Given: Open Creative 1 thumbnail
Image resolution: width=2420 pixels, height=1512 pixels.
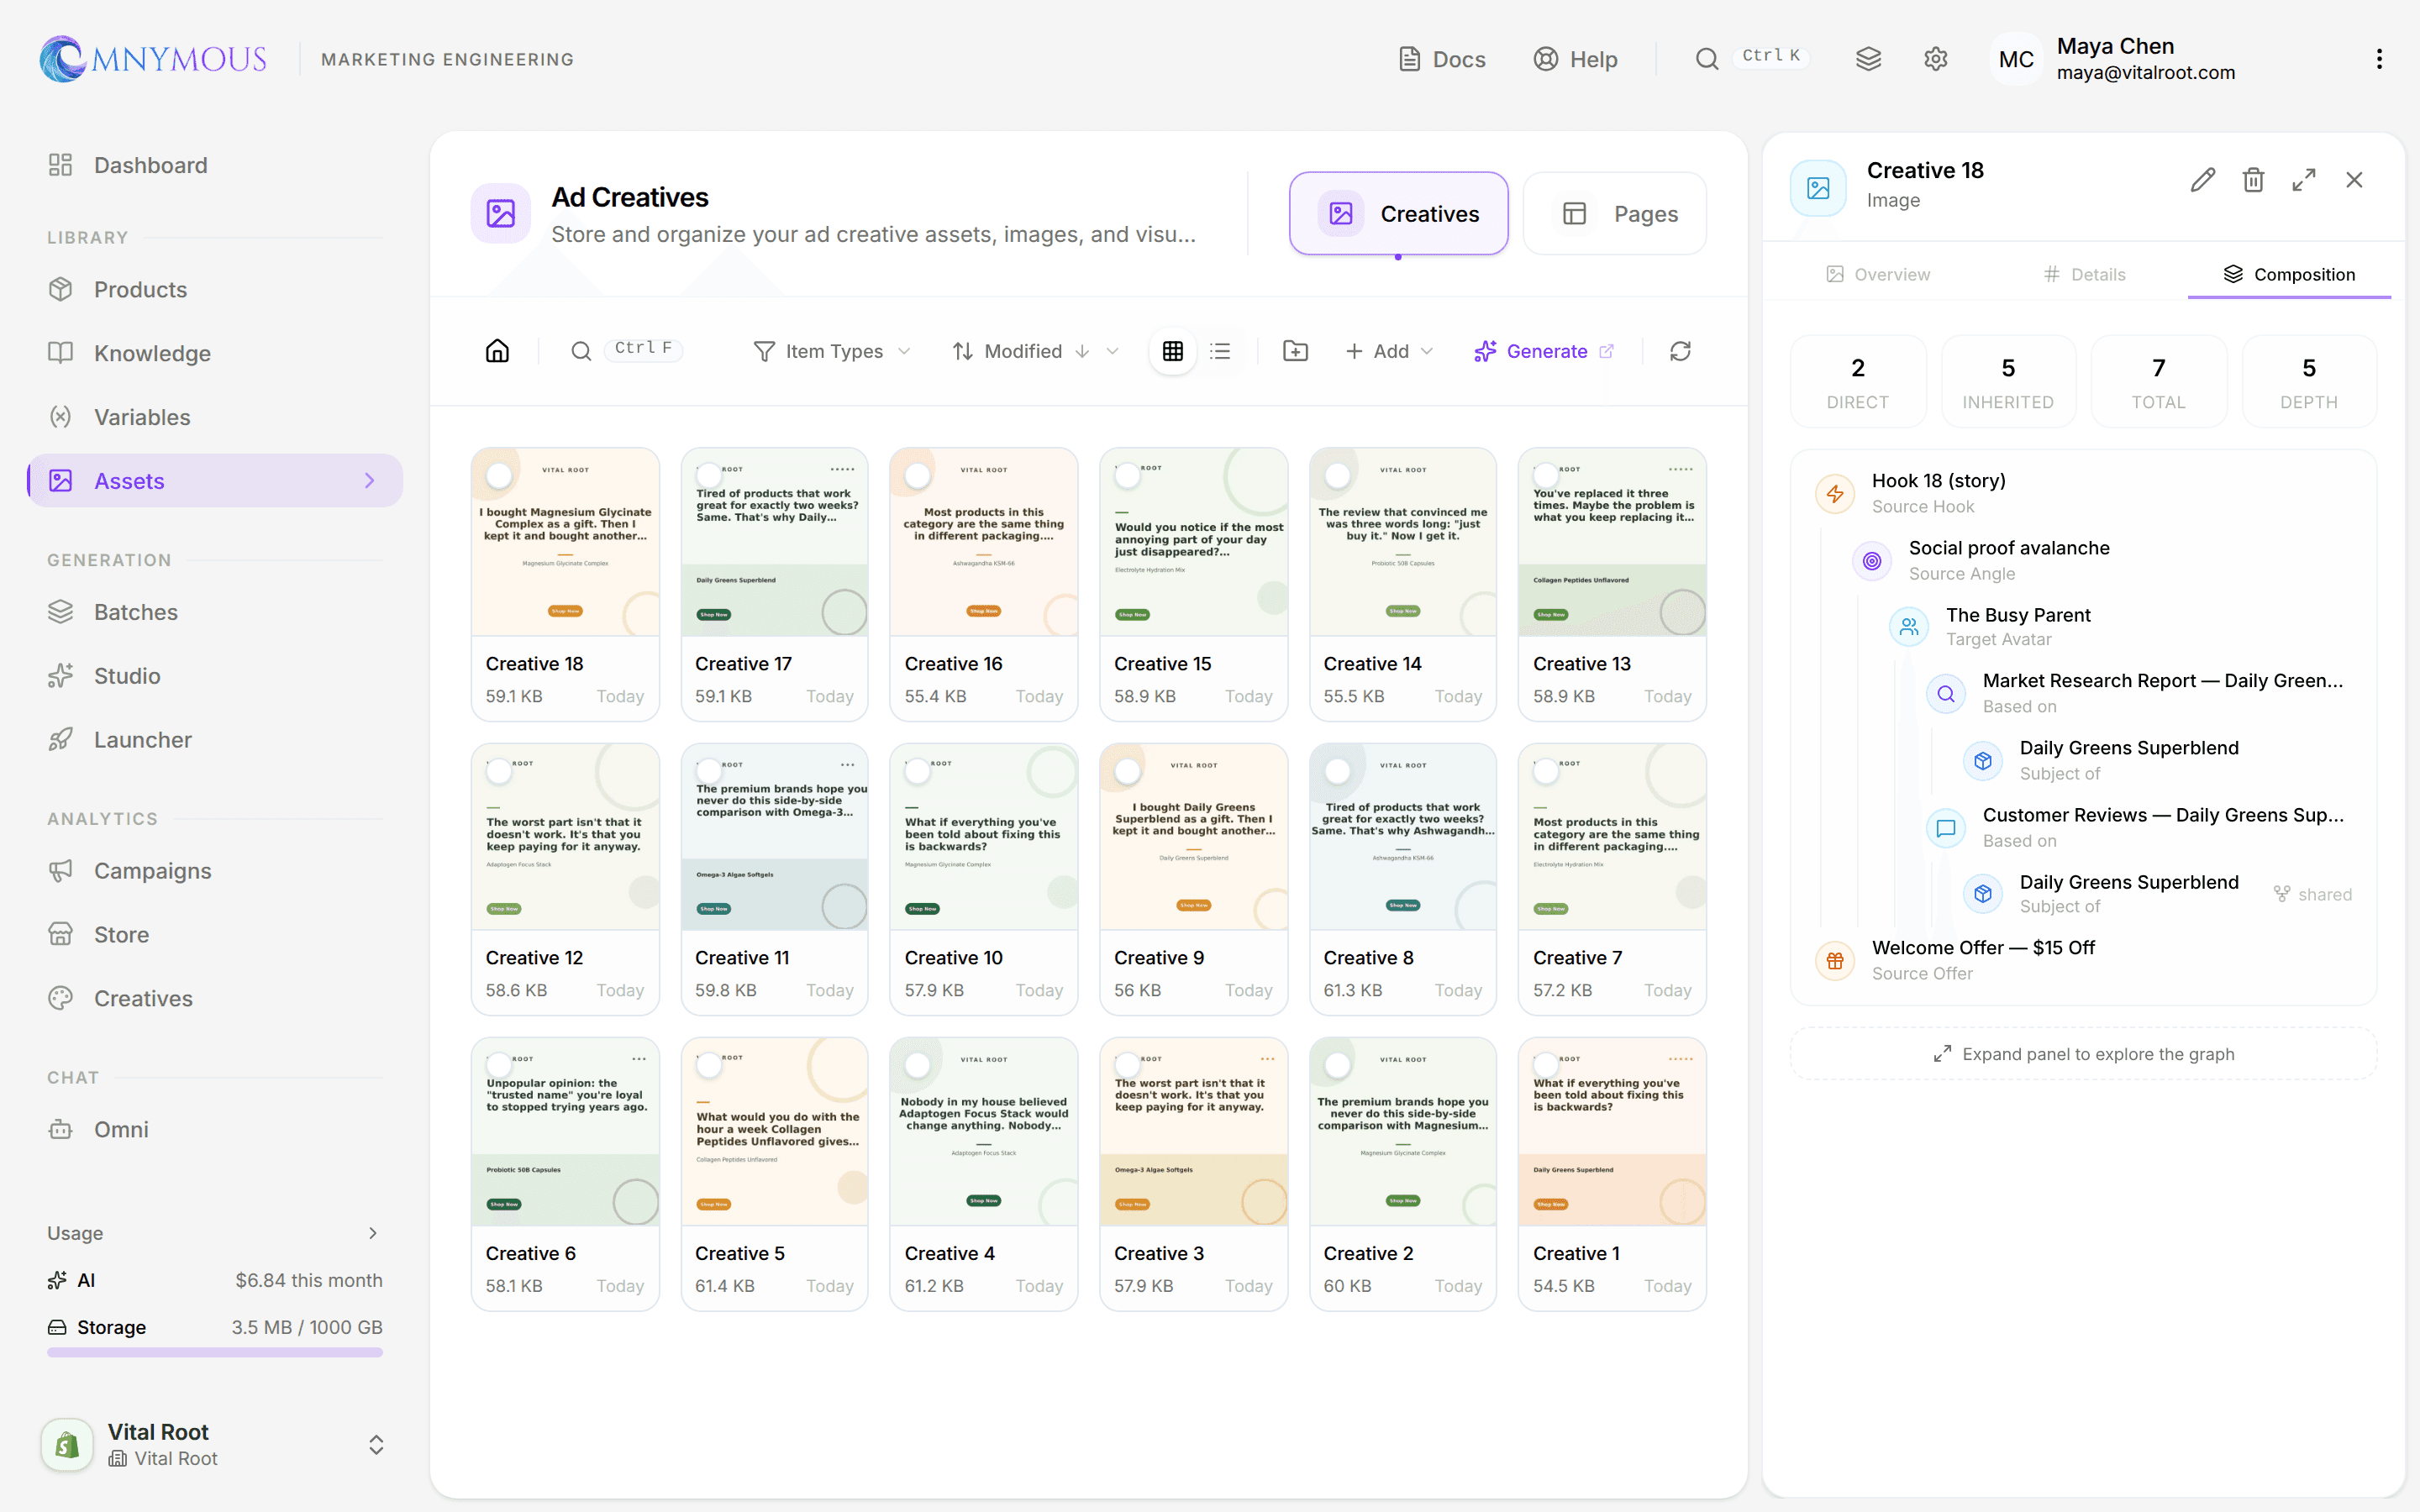Looking at the screenshot, I should click(x=1612, y=1132).
